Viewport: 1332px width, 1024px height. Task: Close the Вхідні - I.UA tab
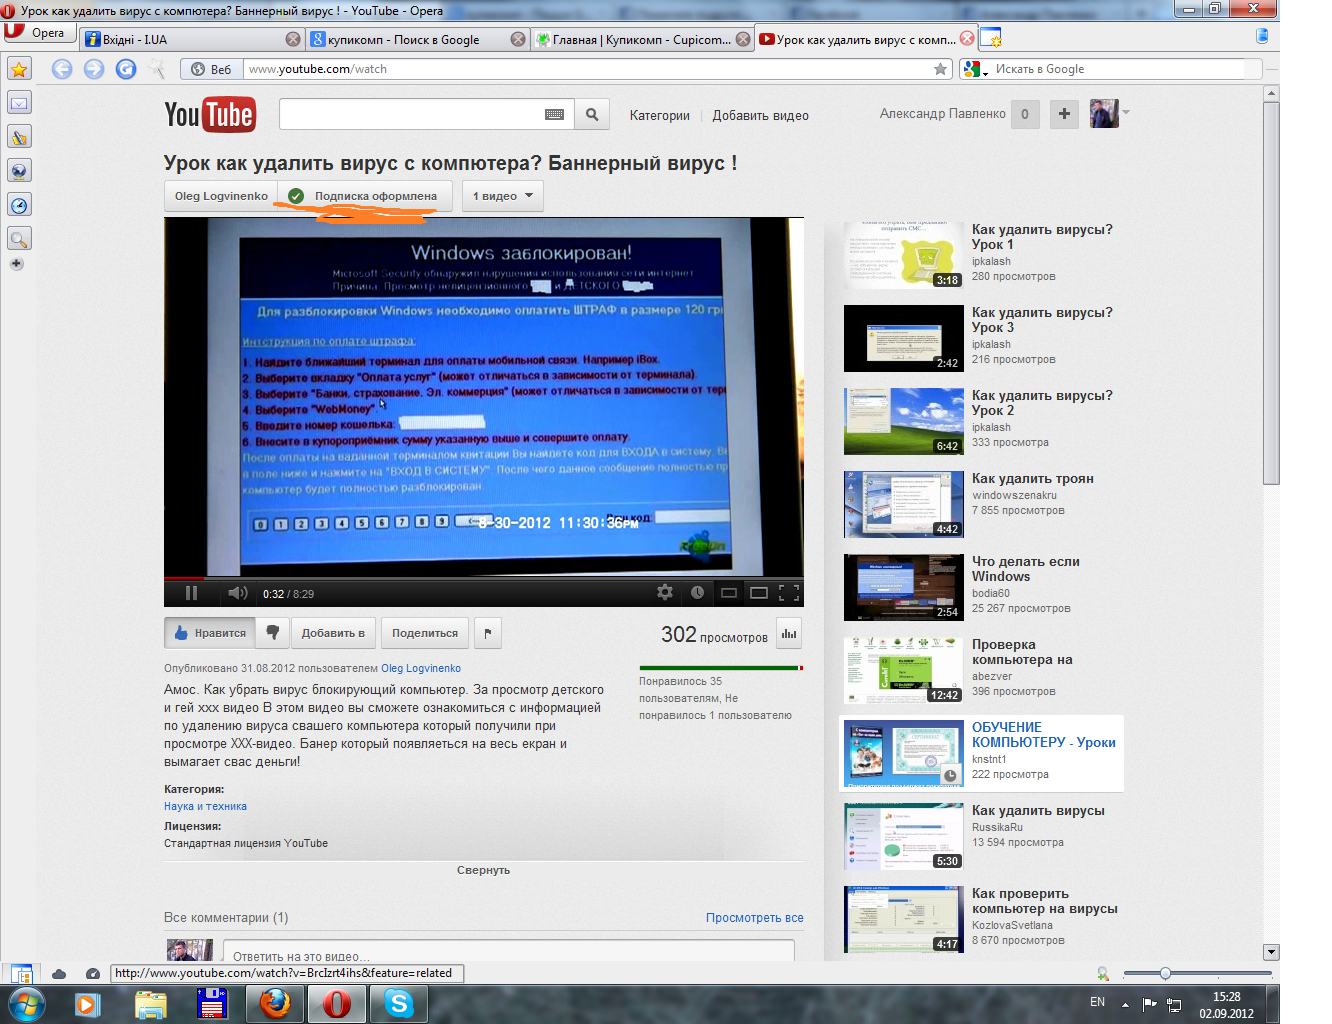[293, 39]
